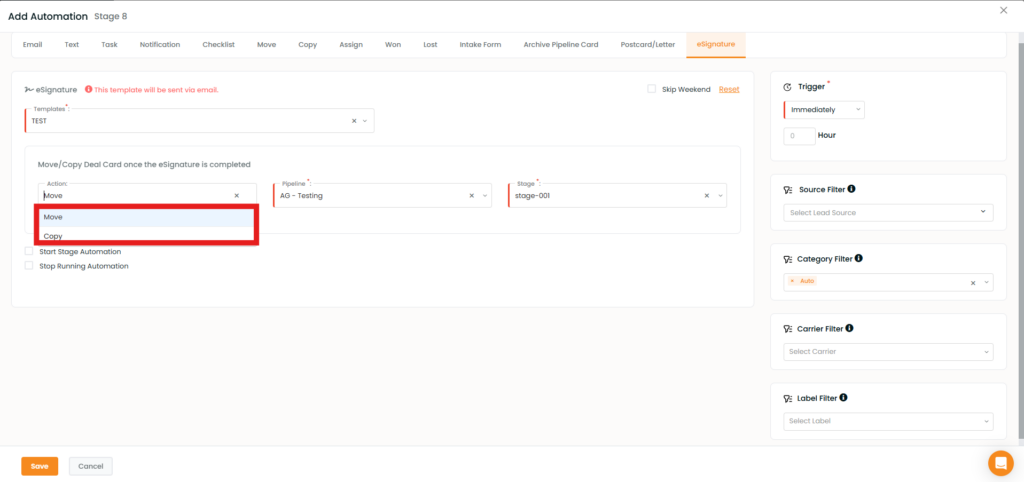
Task: Expand the Select Lead Source dropdown
Action: point(888,212)
